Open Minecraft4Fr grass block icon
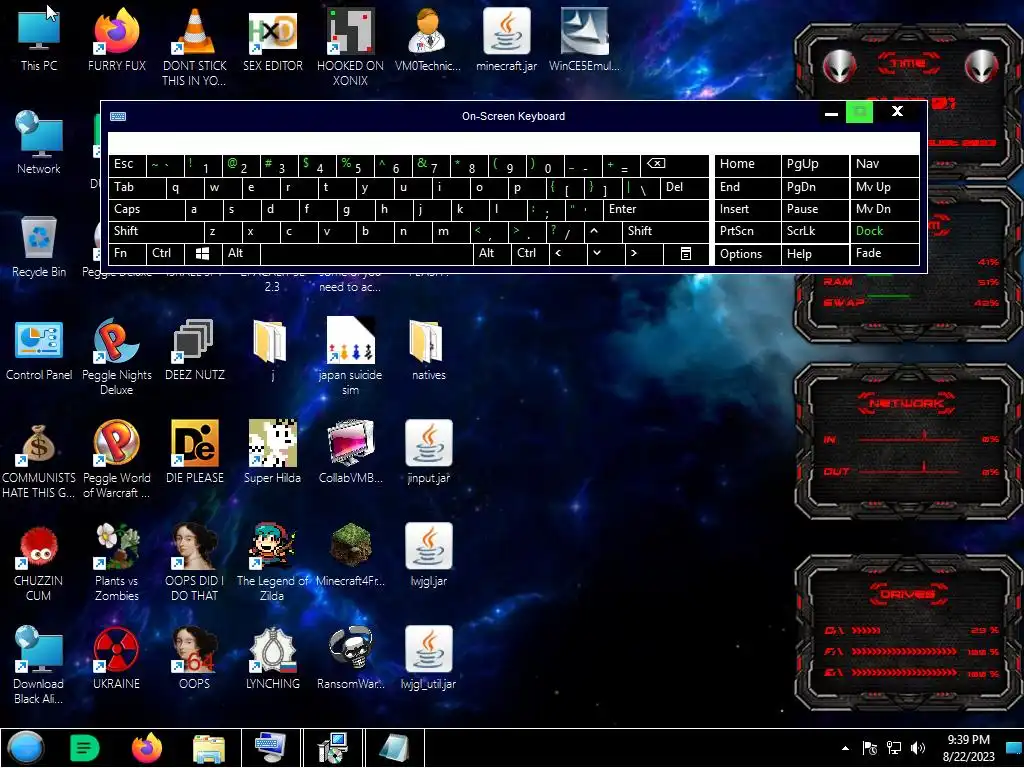The image size is (1024, 768). (350, 555)
